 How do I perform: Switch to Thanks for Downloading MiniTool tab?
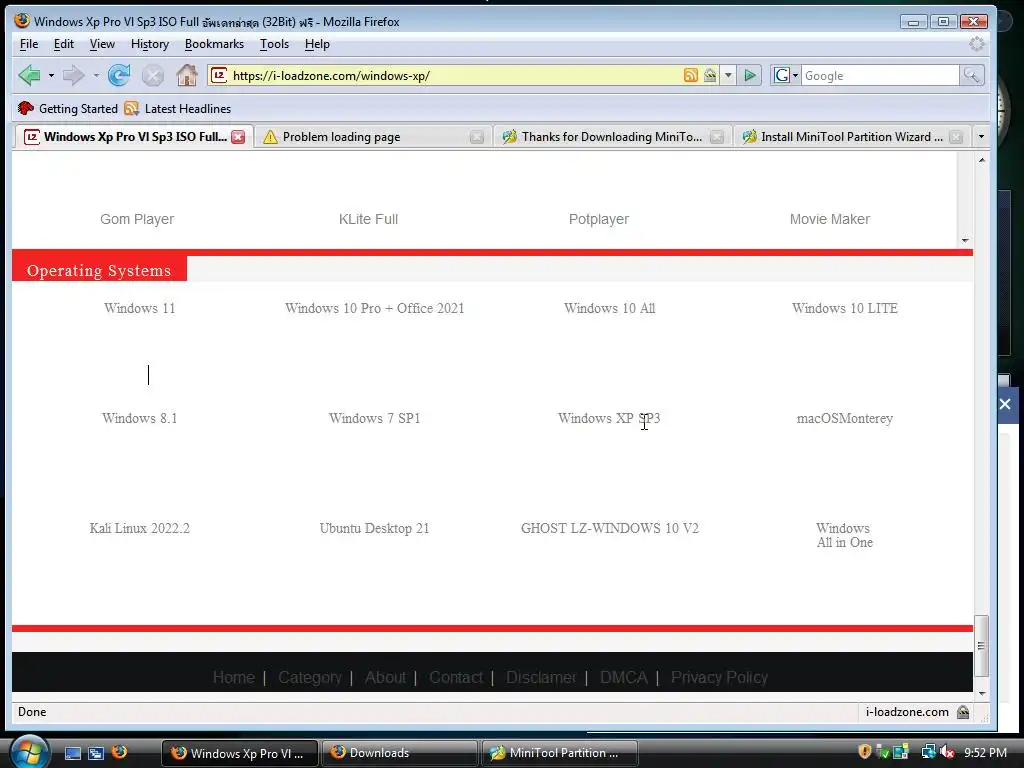click(x=611, y=136)
